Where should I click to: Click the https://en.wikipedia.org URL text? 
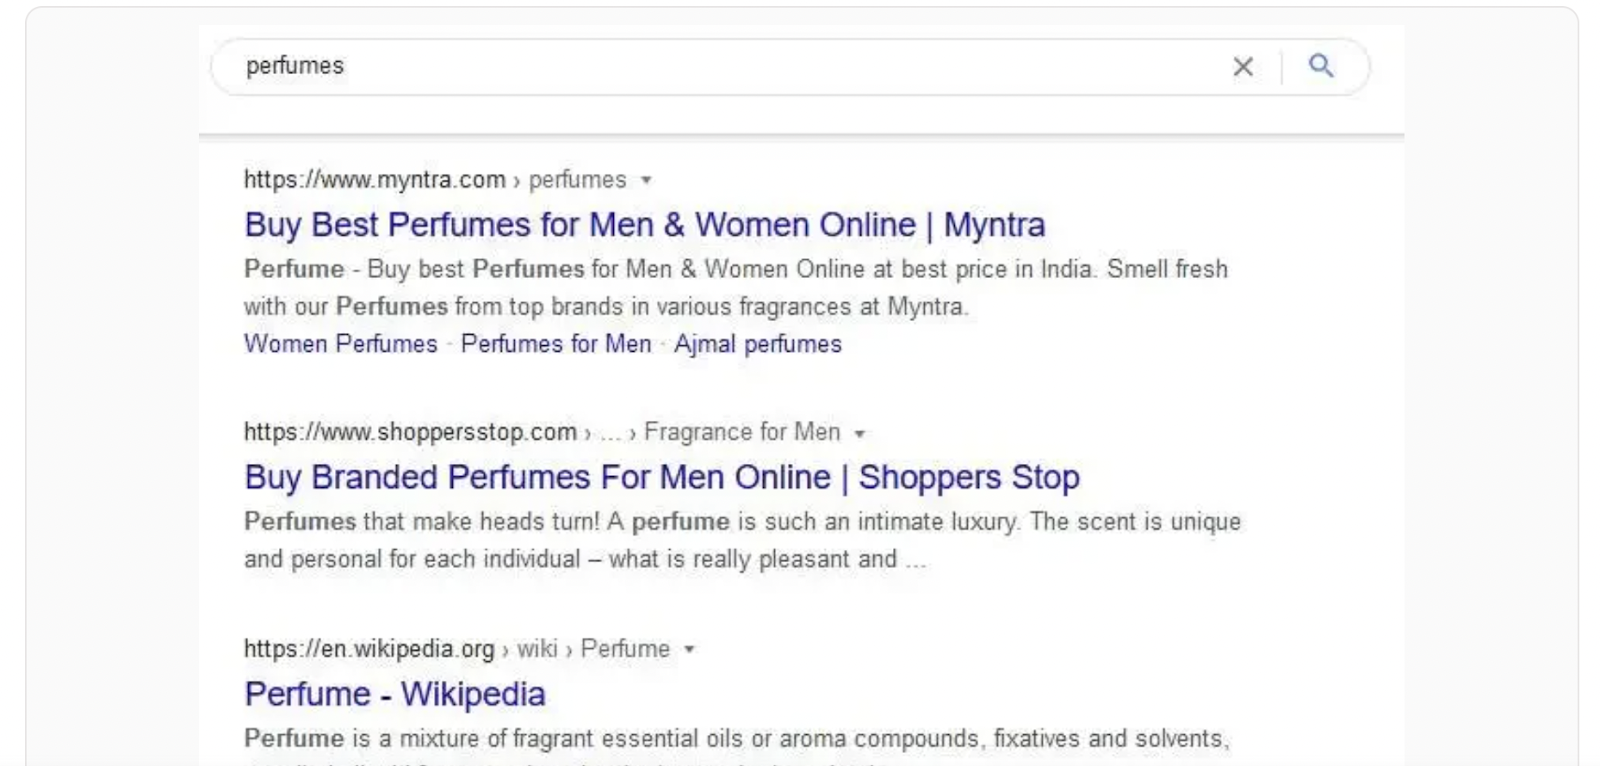point(369,649)
